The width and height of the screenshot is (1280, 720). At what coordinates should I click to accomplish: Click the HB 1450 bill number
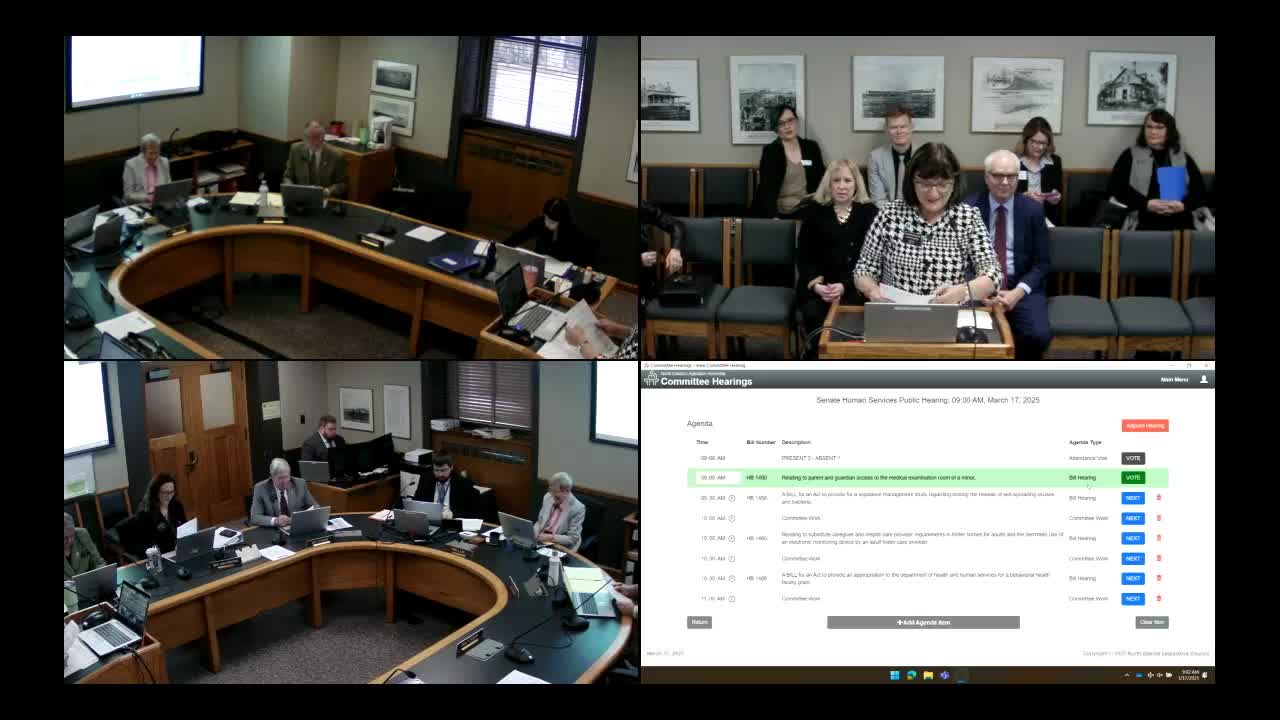(x=757, y=478)
